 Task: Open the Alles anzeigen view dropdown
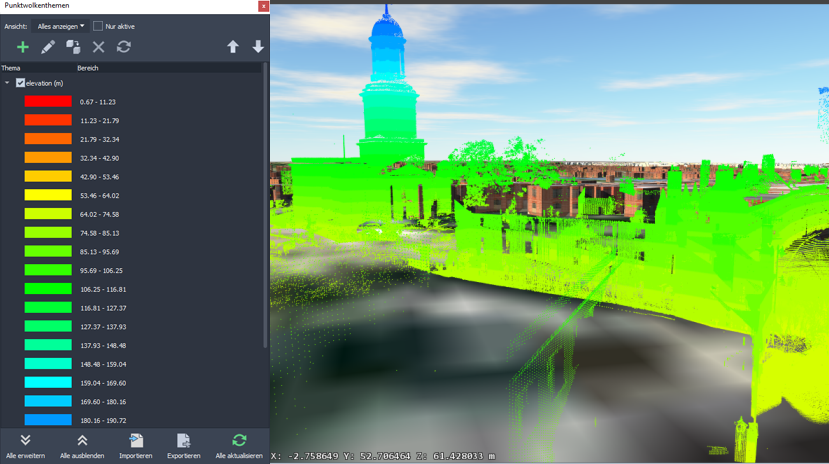click(60, 26)
